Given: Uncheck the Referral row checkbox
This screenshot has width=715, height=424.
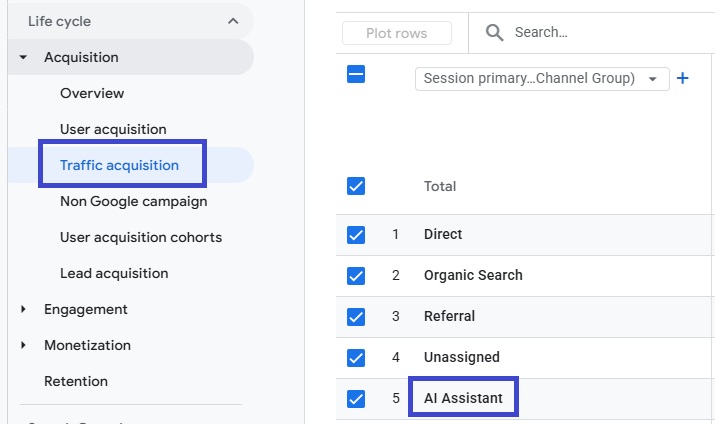Looking at the screenshot, I should [x=356, y=317].
